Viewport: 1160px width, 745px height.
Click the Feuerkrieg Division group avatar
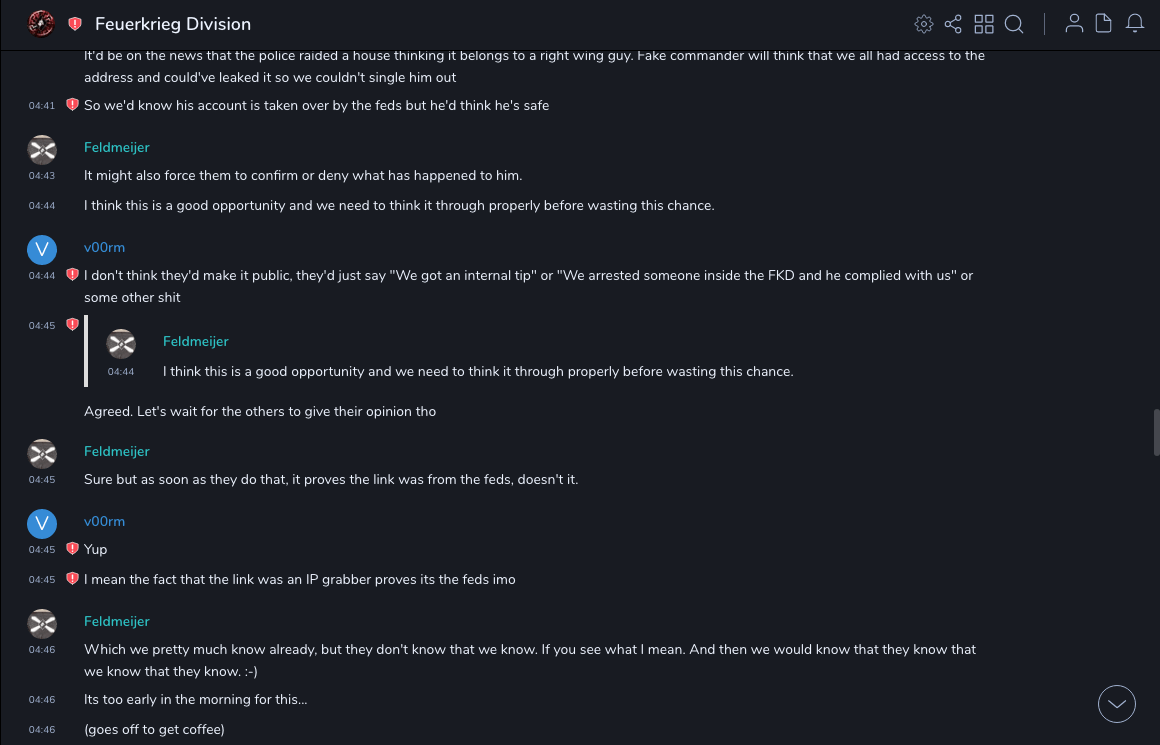pyautogui.click(x=41, y=23)
